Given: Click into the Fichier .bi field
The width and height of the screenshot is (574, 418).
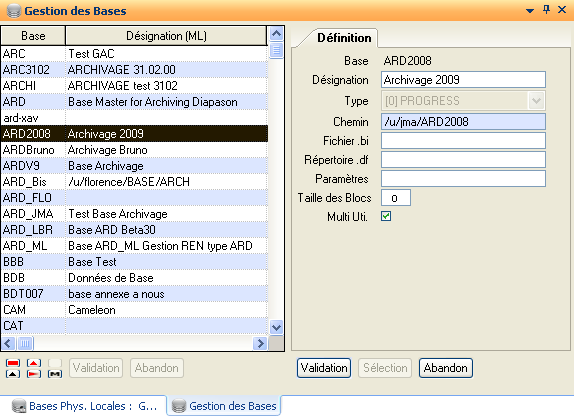Looking at the screenshot, I should coord(463,141).
